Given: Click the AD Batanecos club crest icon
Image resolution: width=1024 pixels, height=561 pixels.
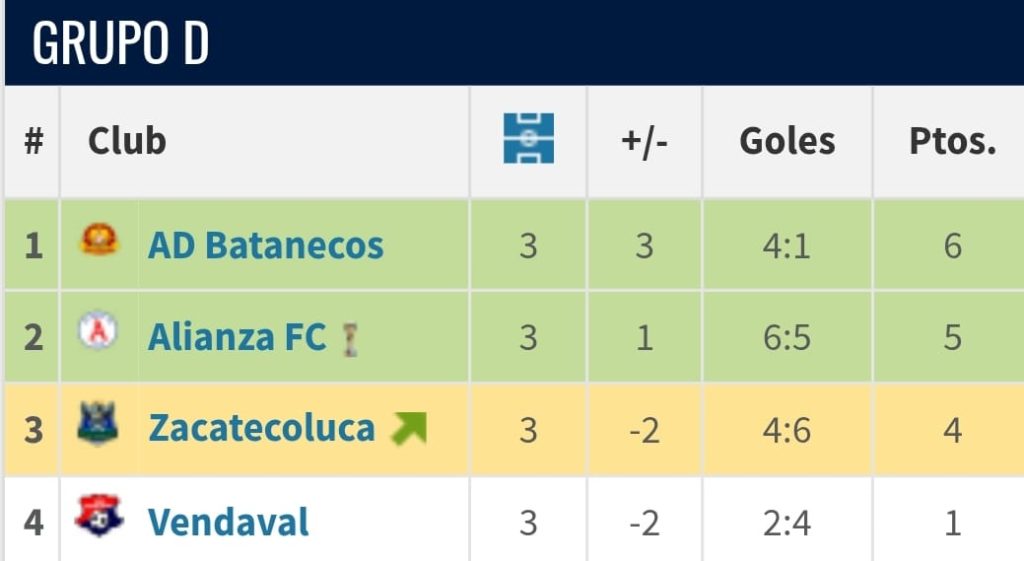Looking at the screenshot, I should click(99, 241).
